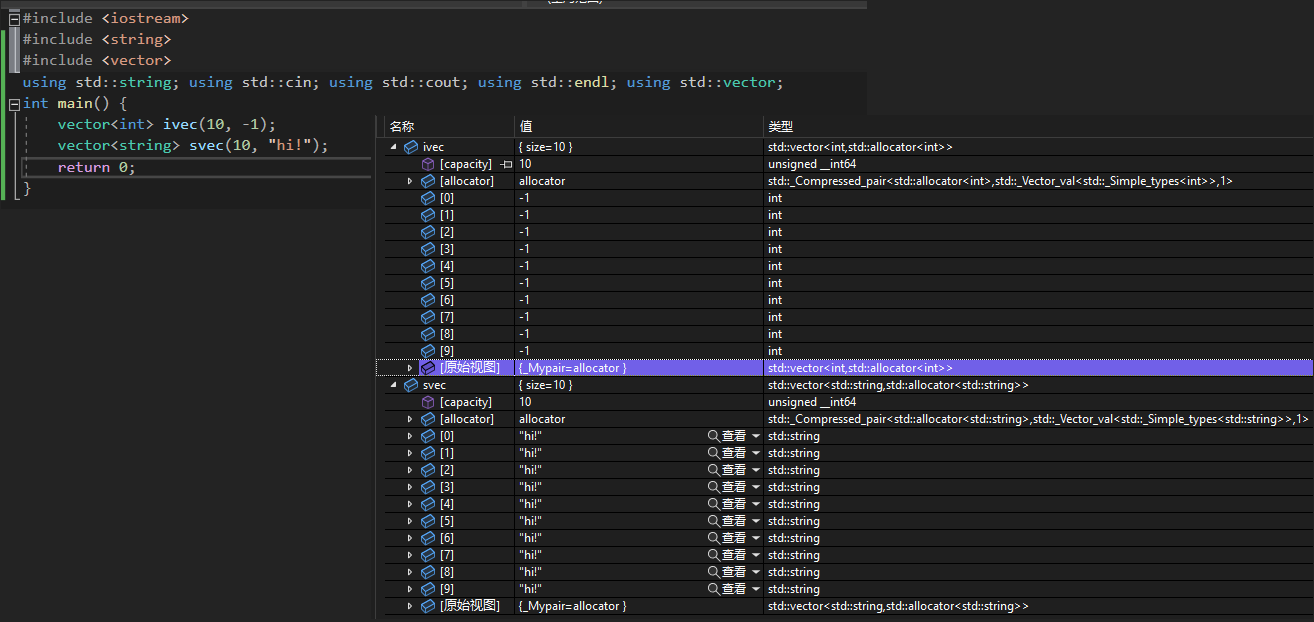Click the magnifier view icon for svec [0]
The width and height of the screenshot is (1314, 622).
click(x=713, y=436)
